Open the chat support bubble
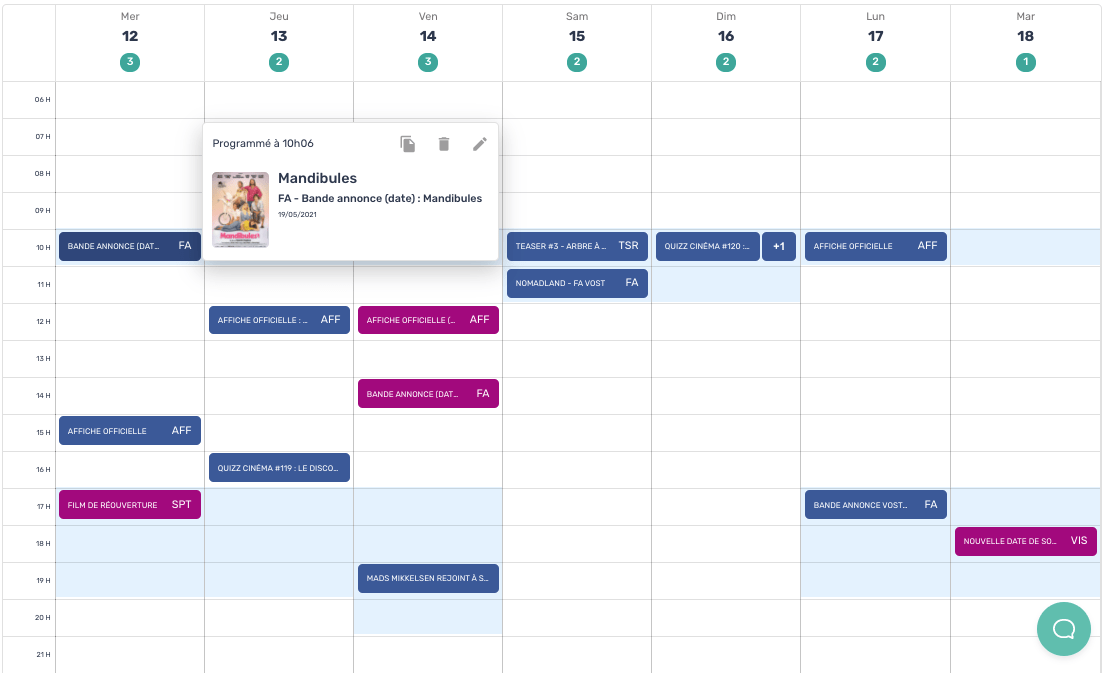The width and height of the screenshot is (1106, 673). click(x=1064, y=629)
